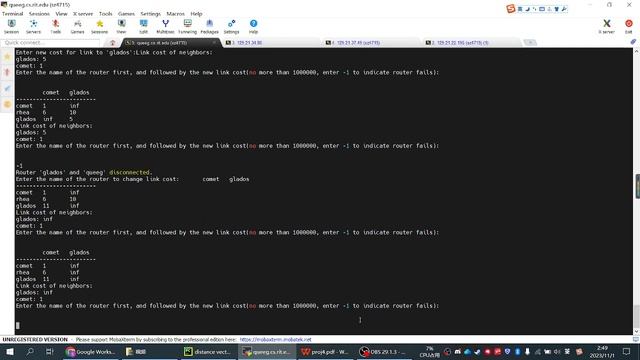
Task: Switch to distance vect taskbar app
Action: 208,351
